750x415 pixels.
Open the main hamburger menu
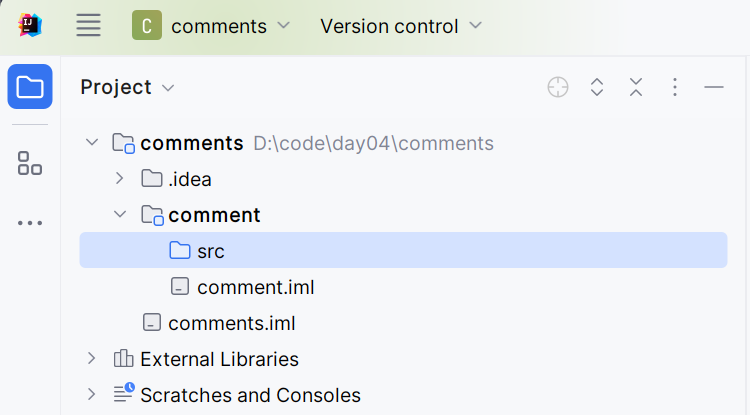[x=89, y=26]
